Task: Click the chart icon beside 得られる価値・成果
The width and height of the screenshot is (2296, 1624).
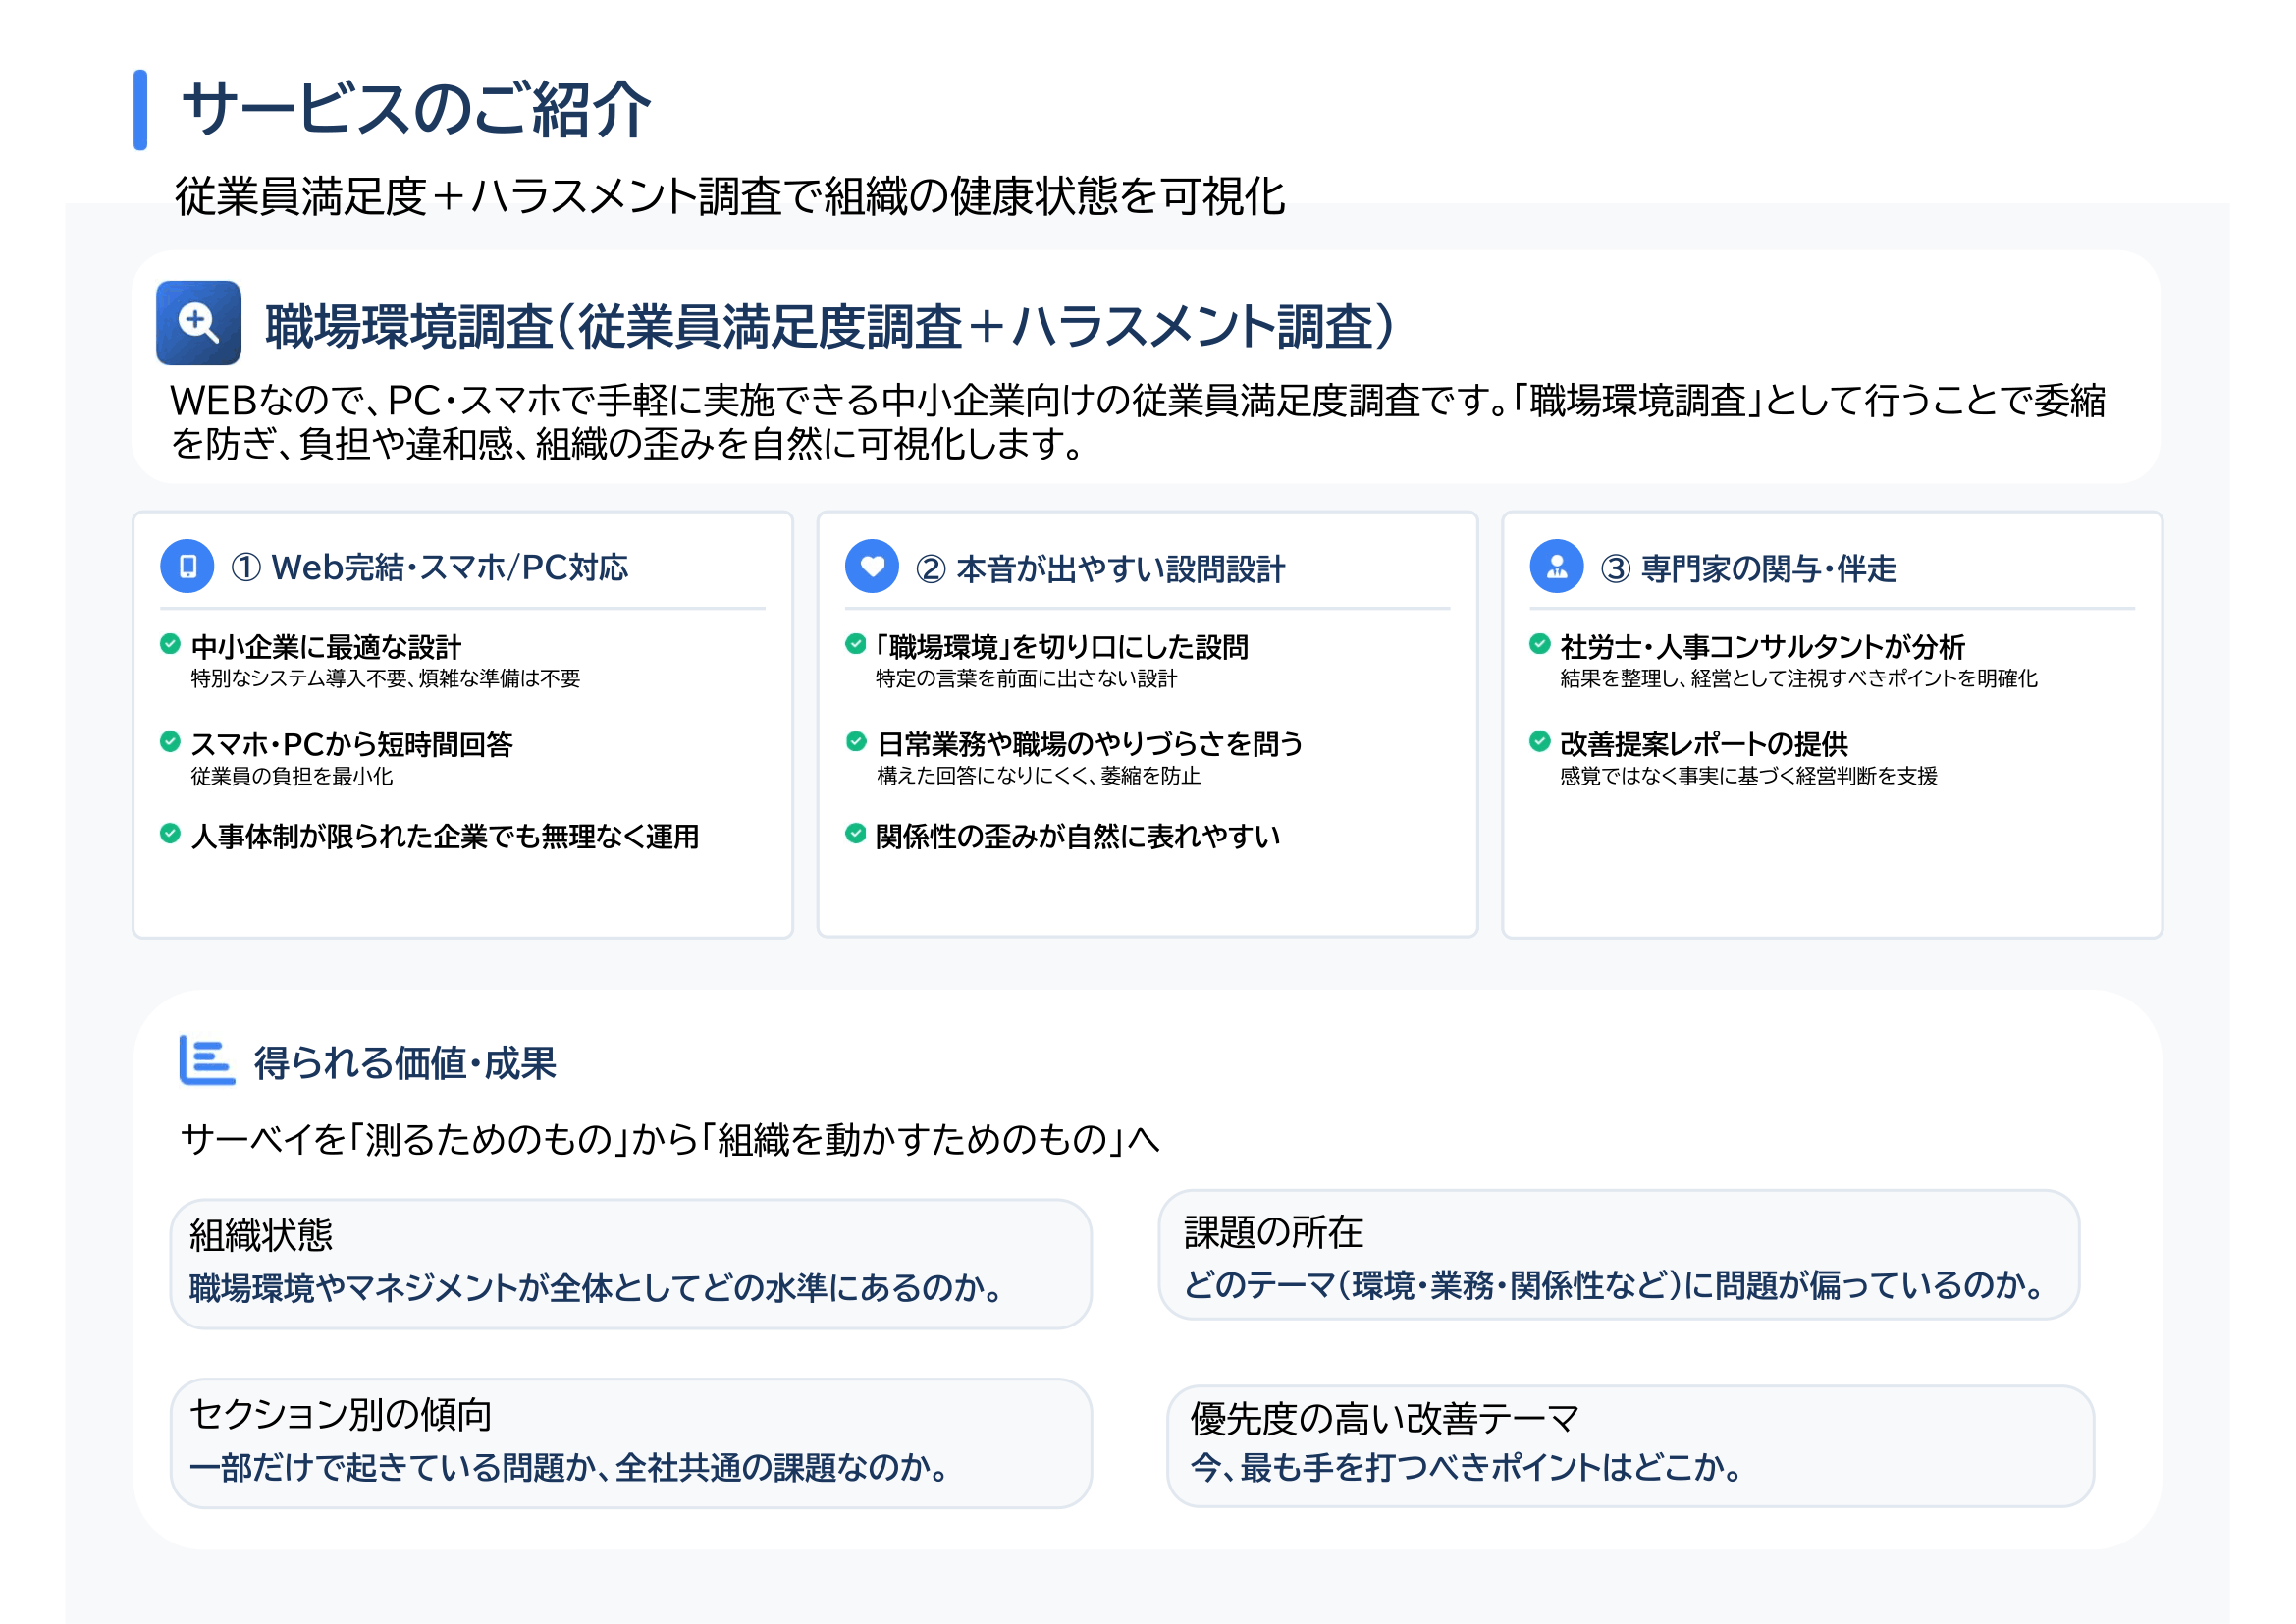Action: coord(207,1060)
